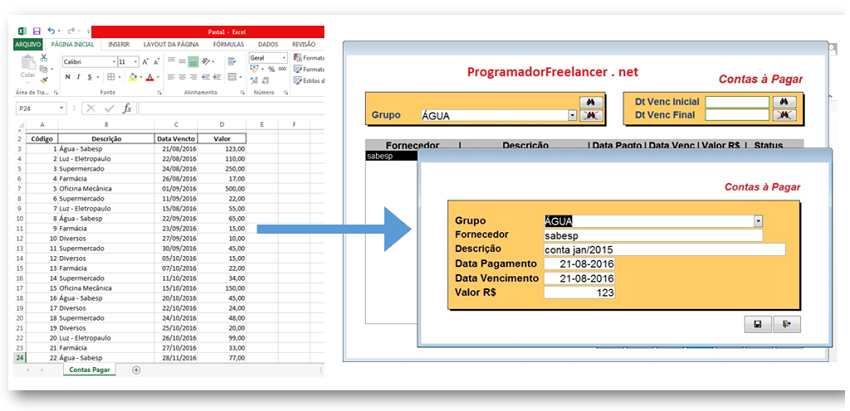Click the binoculars button beside Dt Venc Inicial

click(784, 102)
